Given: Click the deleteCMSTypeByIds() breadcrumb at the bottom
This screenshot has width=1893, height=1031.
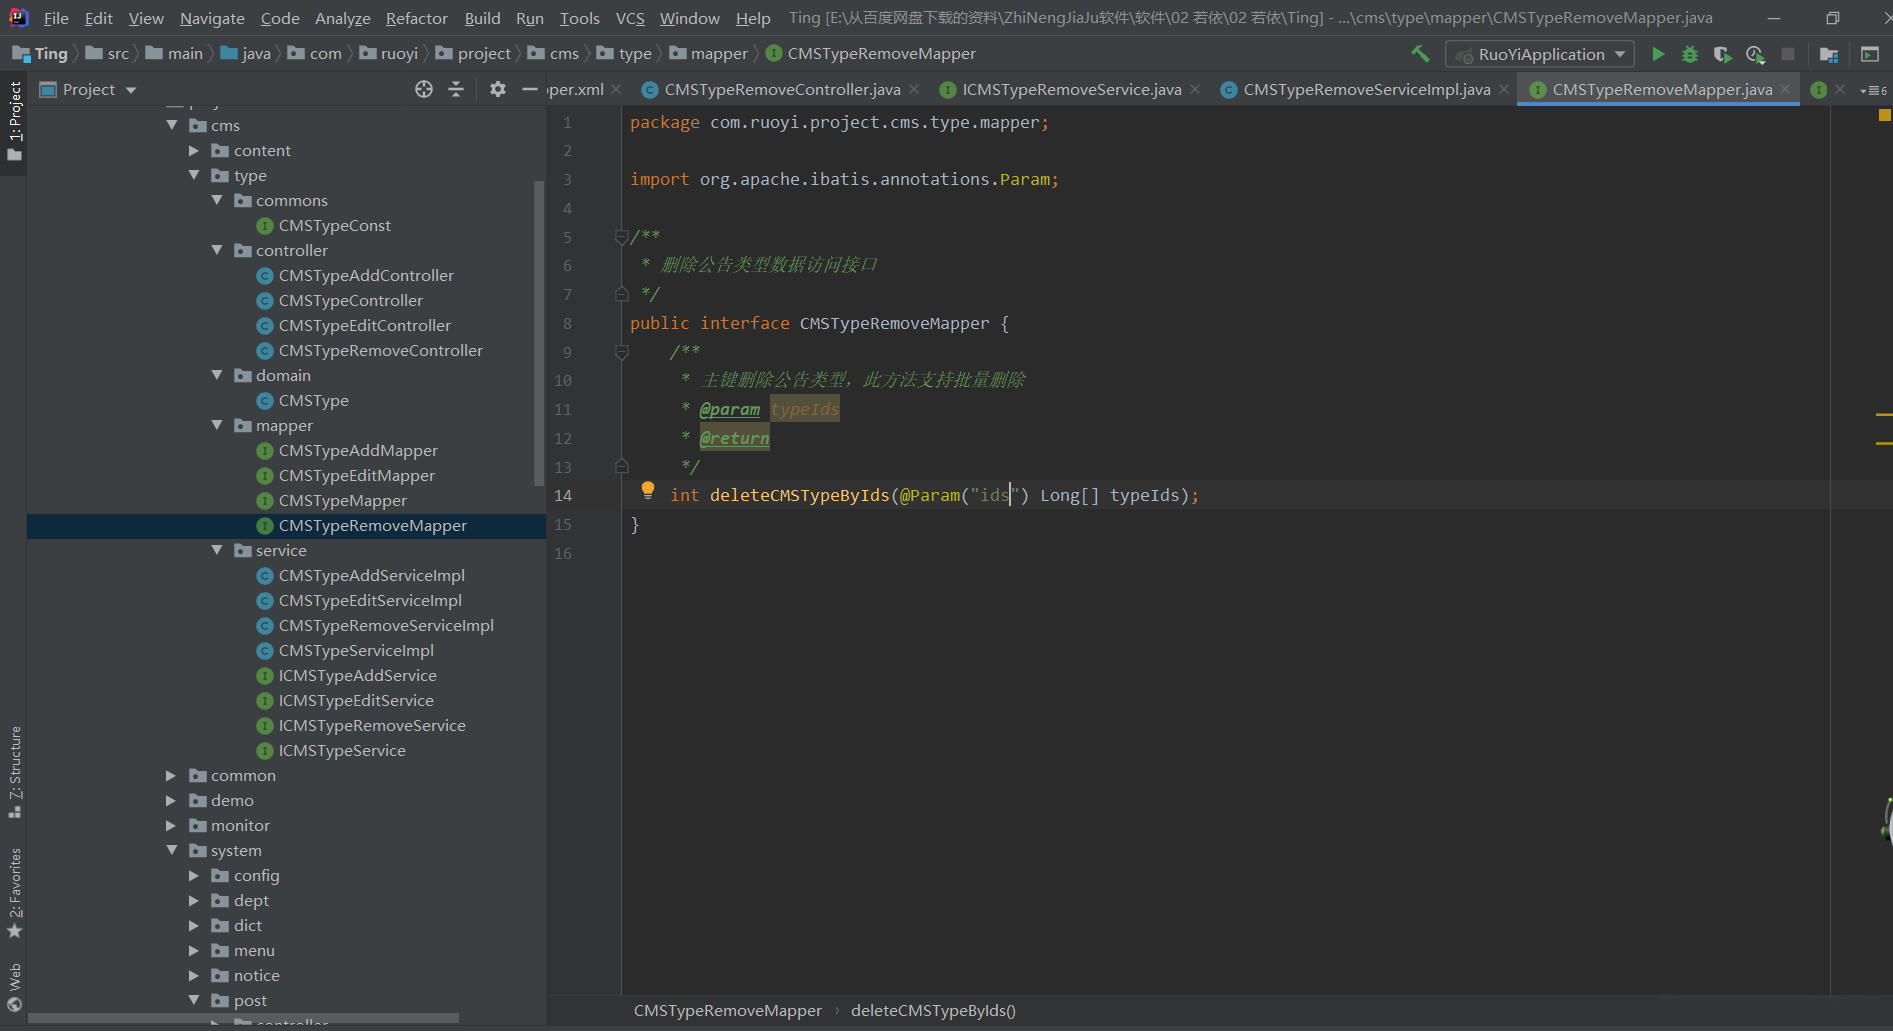Looking at the screenshot, I should (932, 1010).
